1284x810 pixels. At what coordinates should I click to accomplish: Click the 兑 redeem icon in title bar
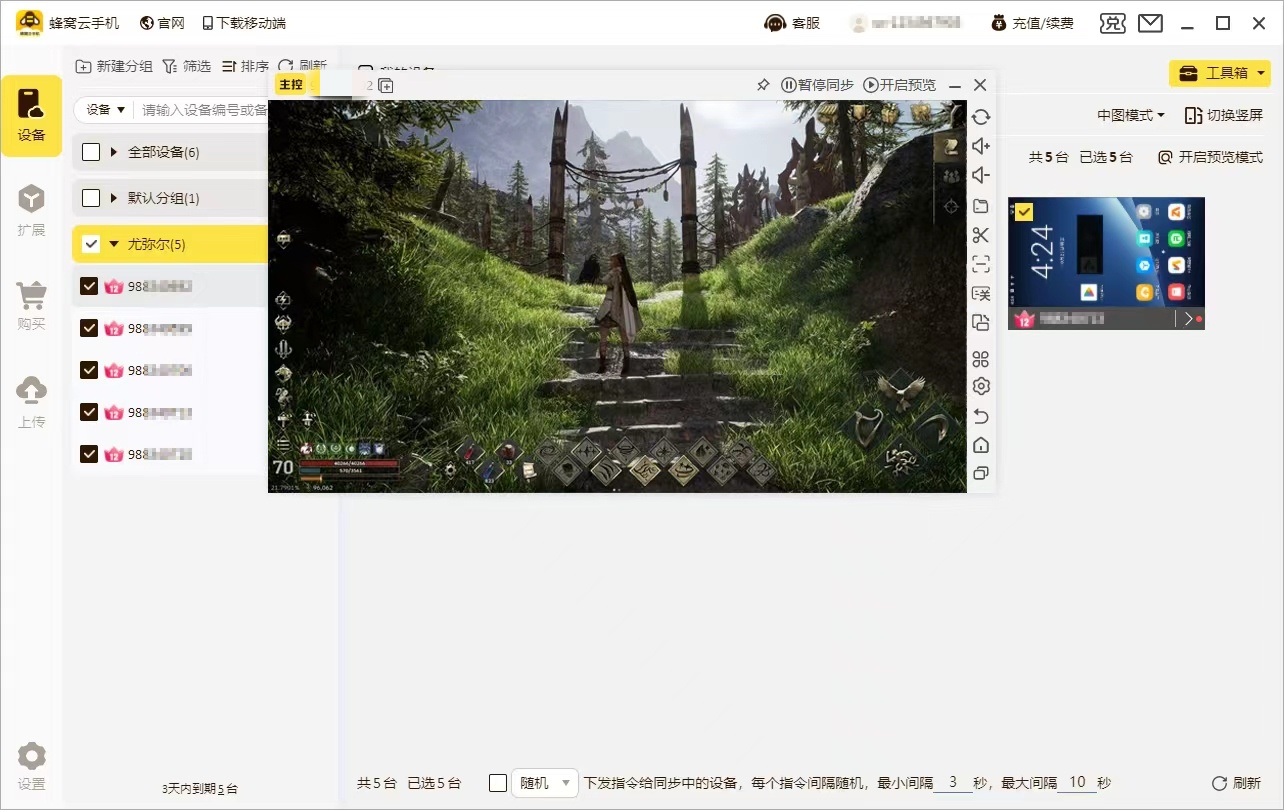click(x=1112, y=23)
